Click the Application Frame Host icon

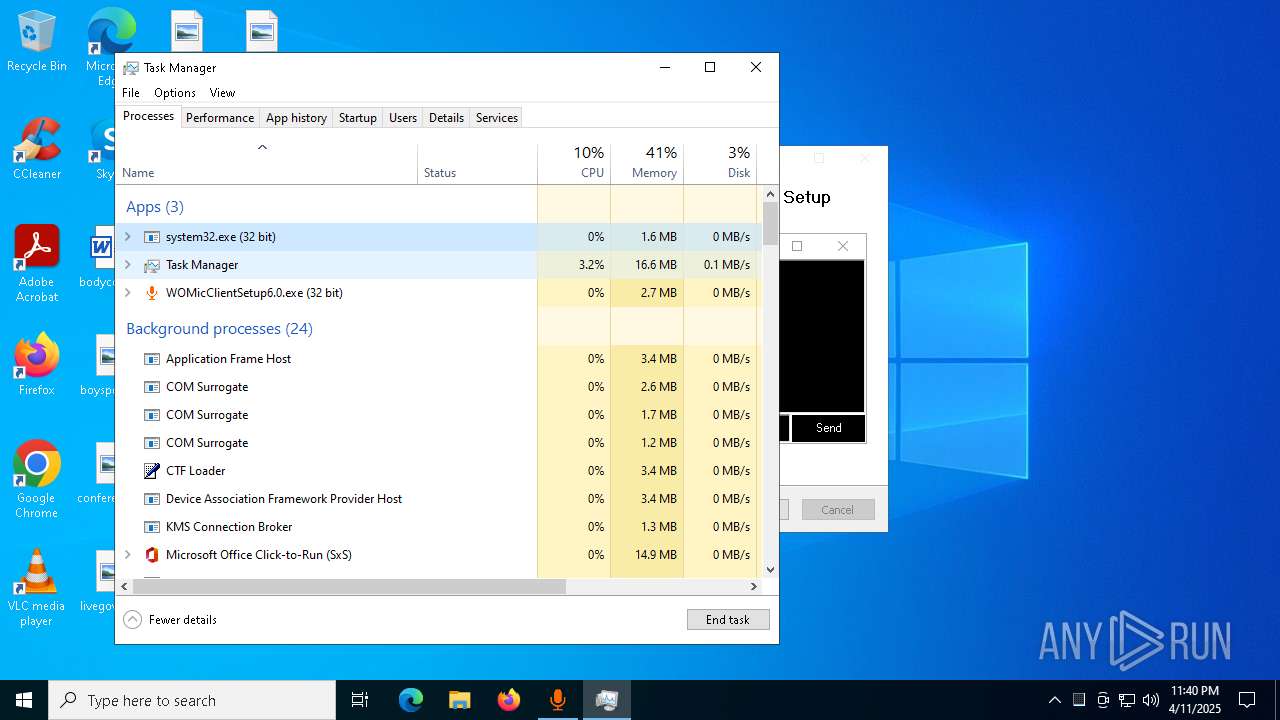click(152, 359)
